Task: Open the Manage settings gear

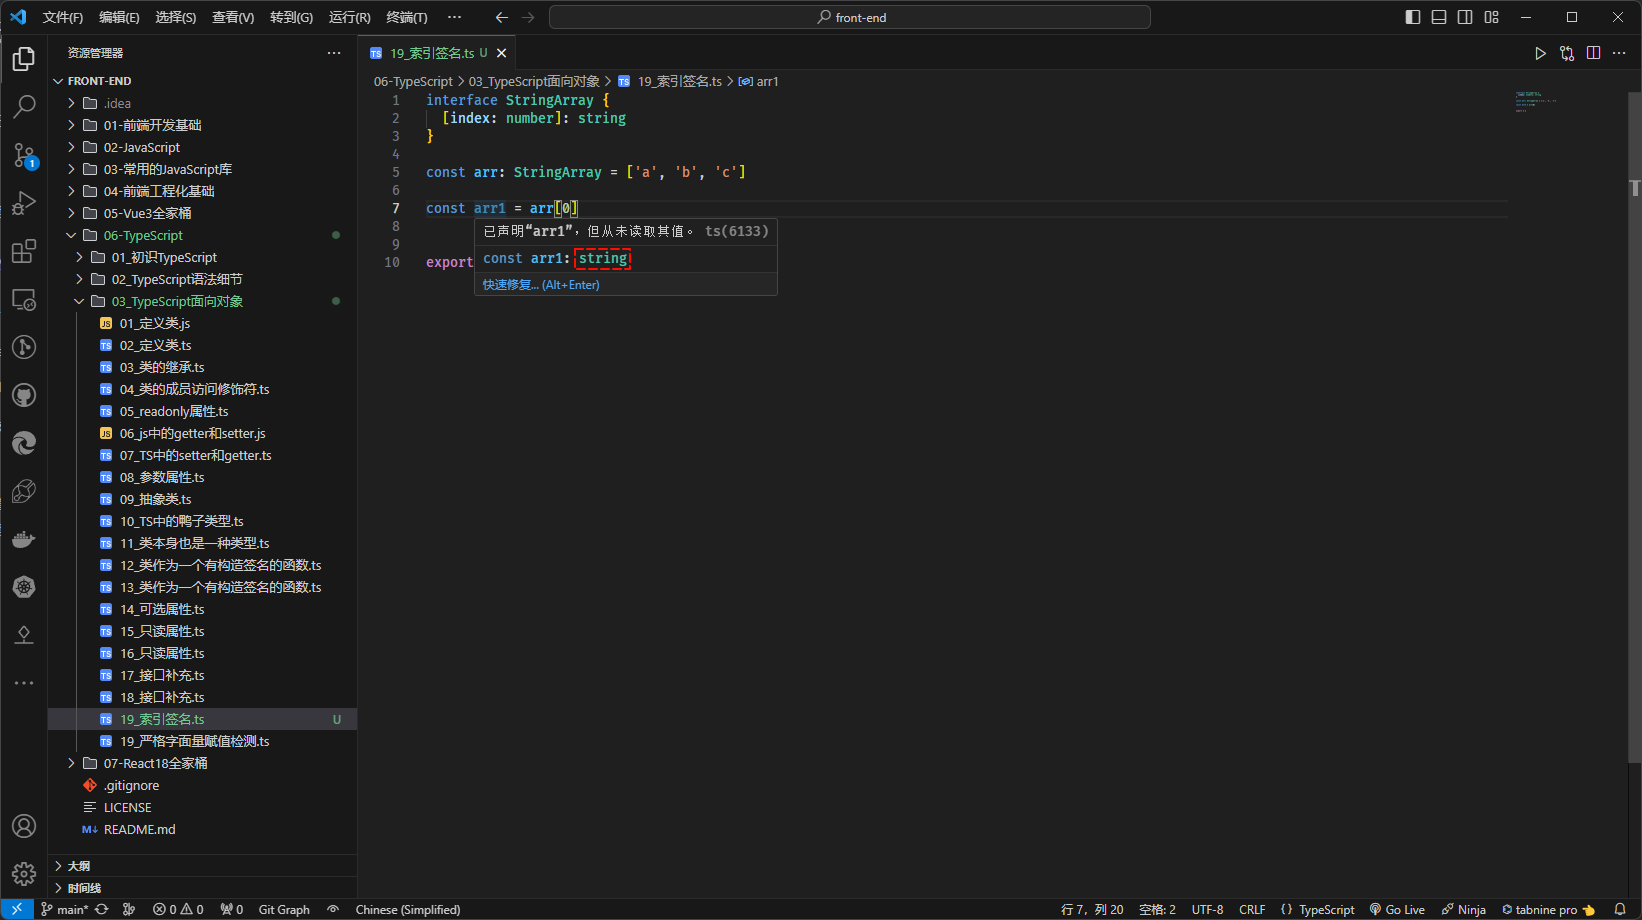Action: pos(24,874)
